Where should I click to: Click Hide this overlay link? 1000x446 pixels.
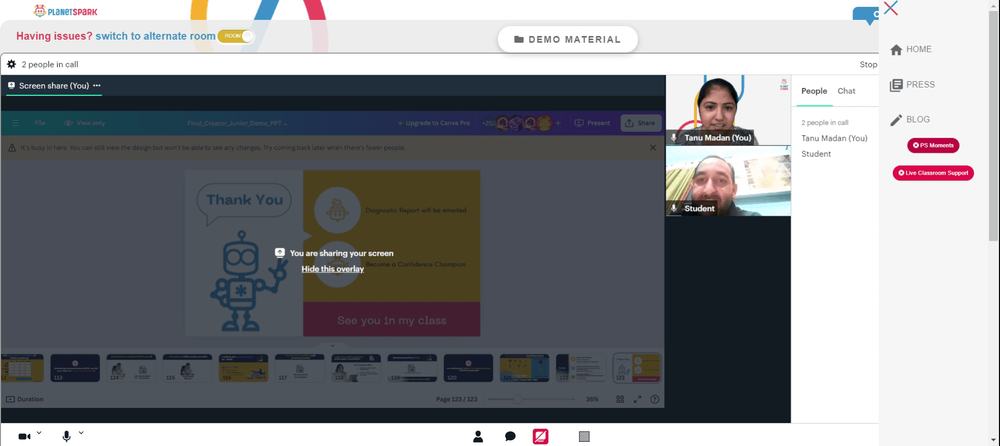point(333,269)
